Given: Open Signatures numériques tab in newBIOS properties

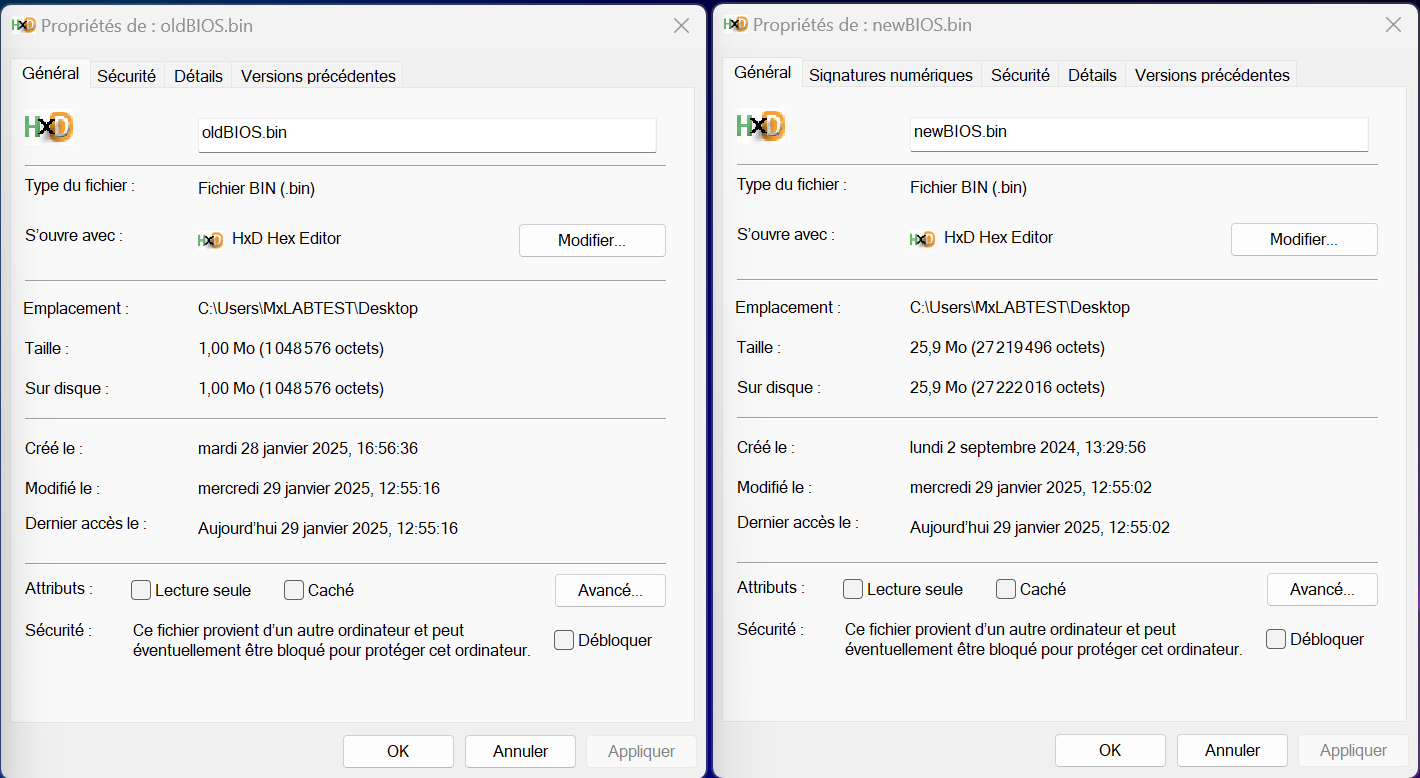Looking at the screenshot, I should coord(890,75).
